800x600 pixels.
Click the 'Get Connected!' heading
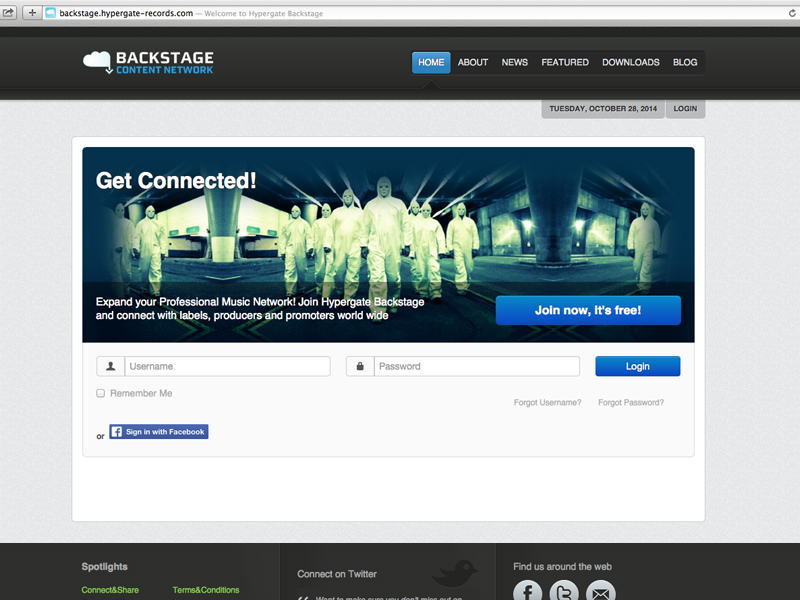click(x=176, y=181)
